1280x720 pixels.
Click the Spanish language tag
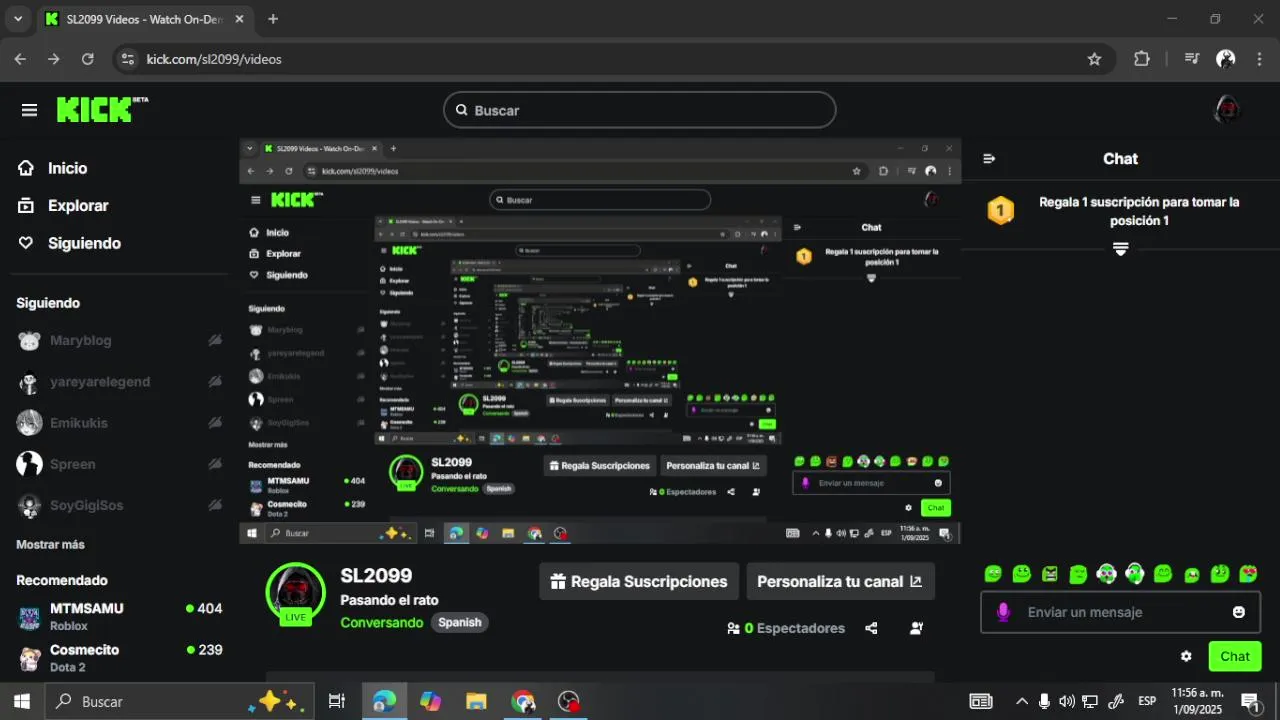click(460, 622)
